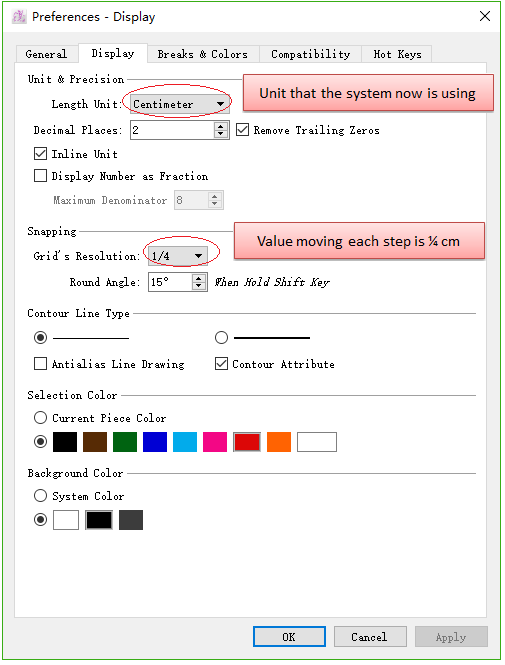The height and width of the screenshot is (665, 505).
Task: Toggle Remove Trailing Zeros checkbox
Action: click(x=242, y=130)
